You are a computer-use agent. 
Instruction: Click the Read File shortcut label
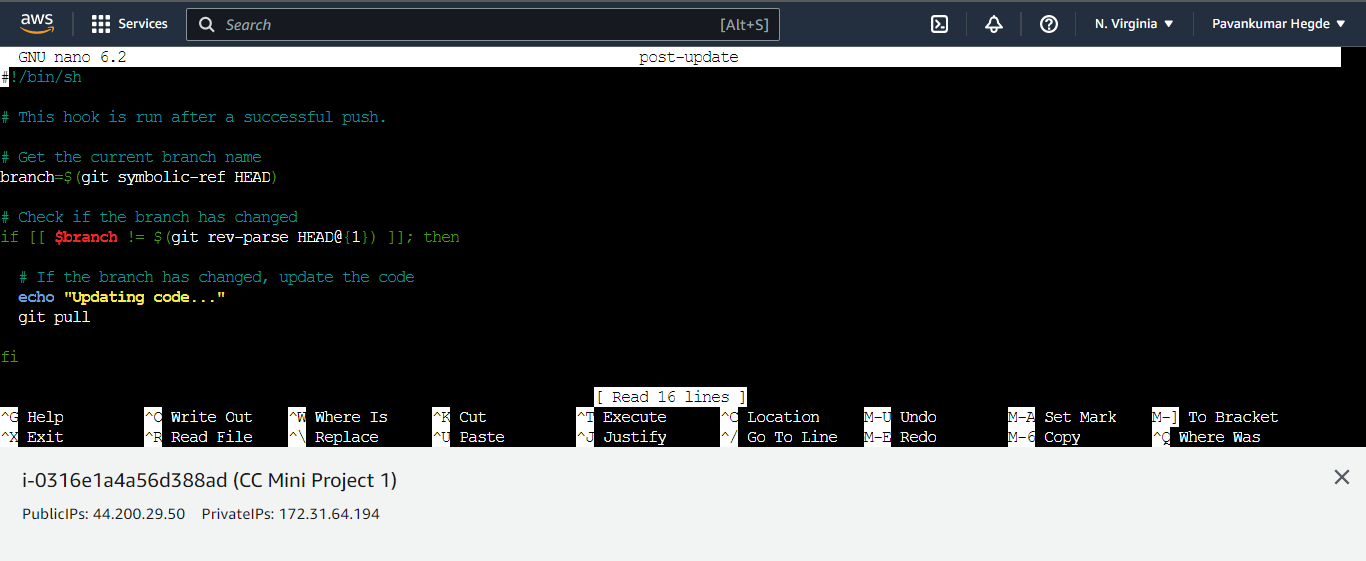coord(211,437)
